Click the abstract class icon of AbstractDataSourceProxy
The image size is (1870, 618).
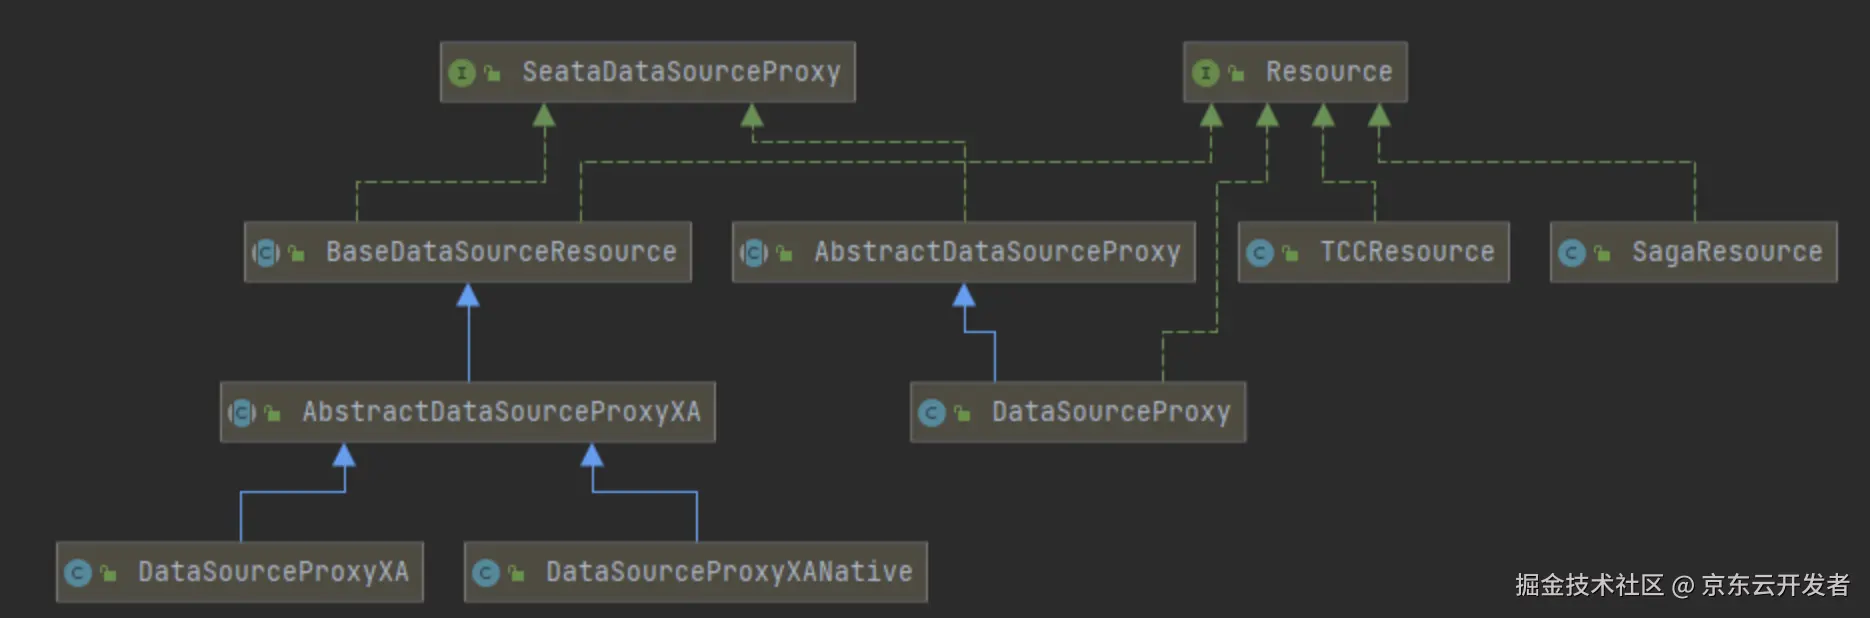pos(754,253)
